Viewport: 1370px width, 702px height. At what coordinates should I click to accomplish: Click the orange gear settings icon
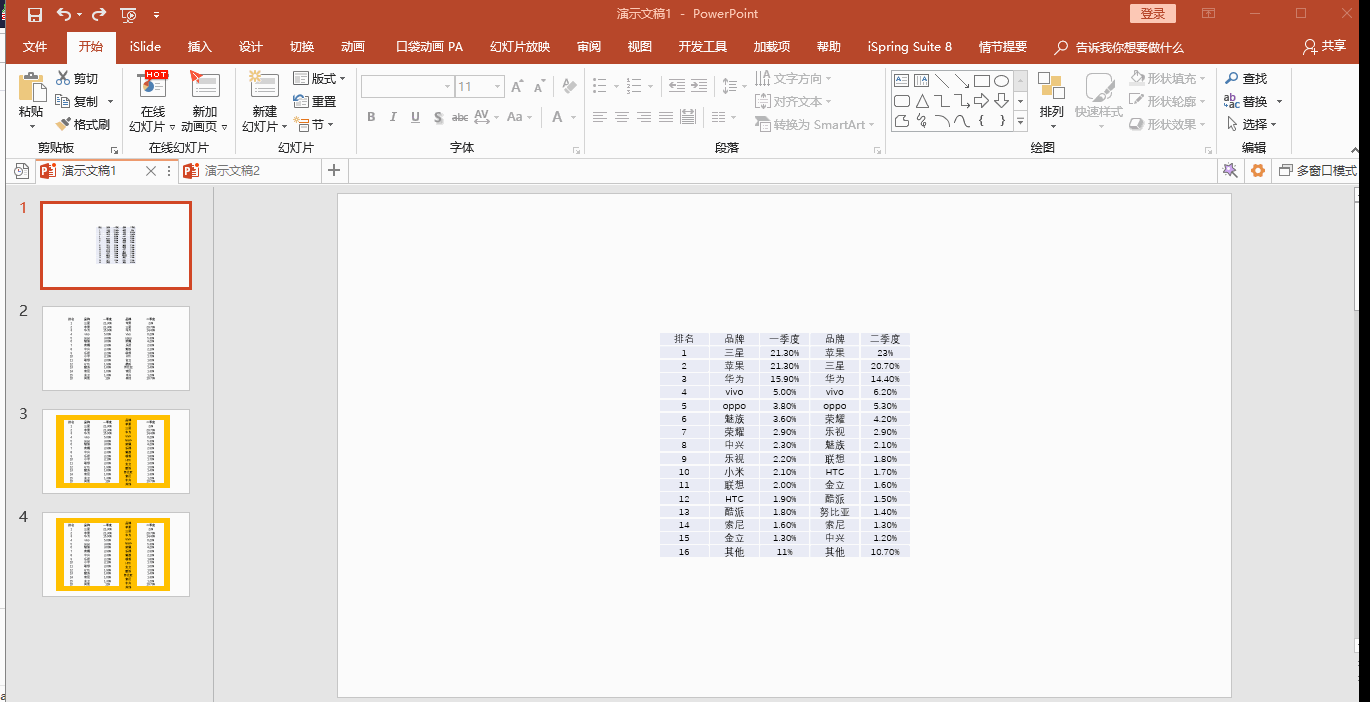[x=1258, y=171]
